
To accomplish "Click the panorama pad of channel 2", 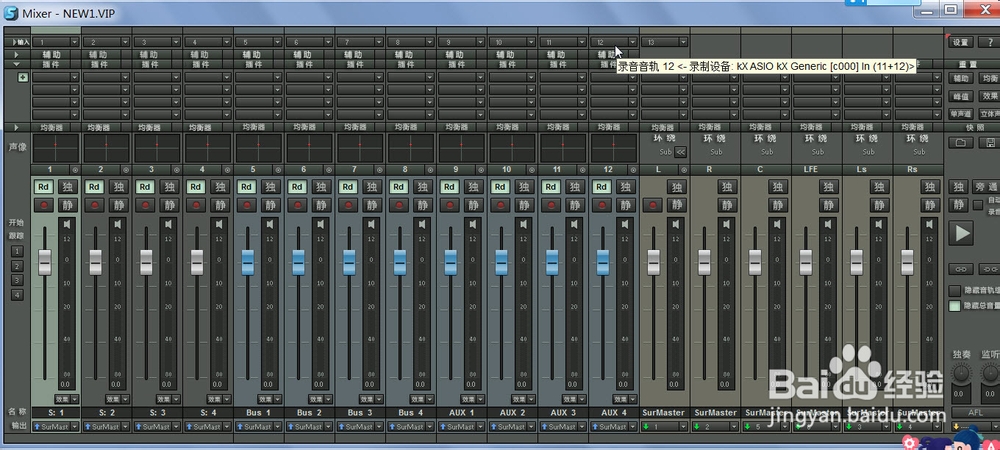I will 107,148.
